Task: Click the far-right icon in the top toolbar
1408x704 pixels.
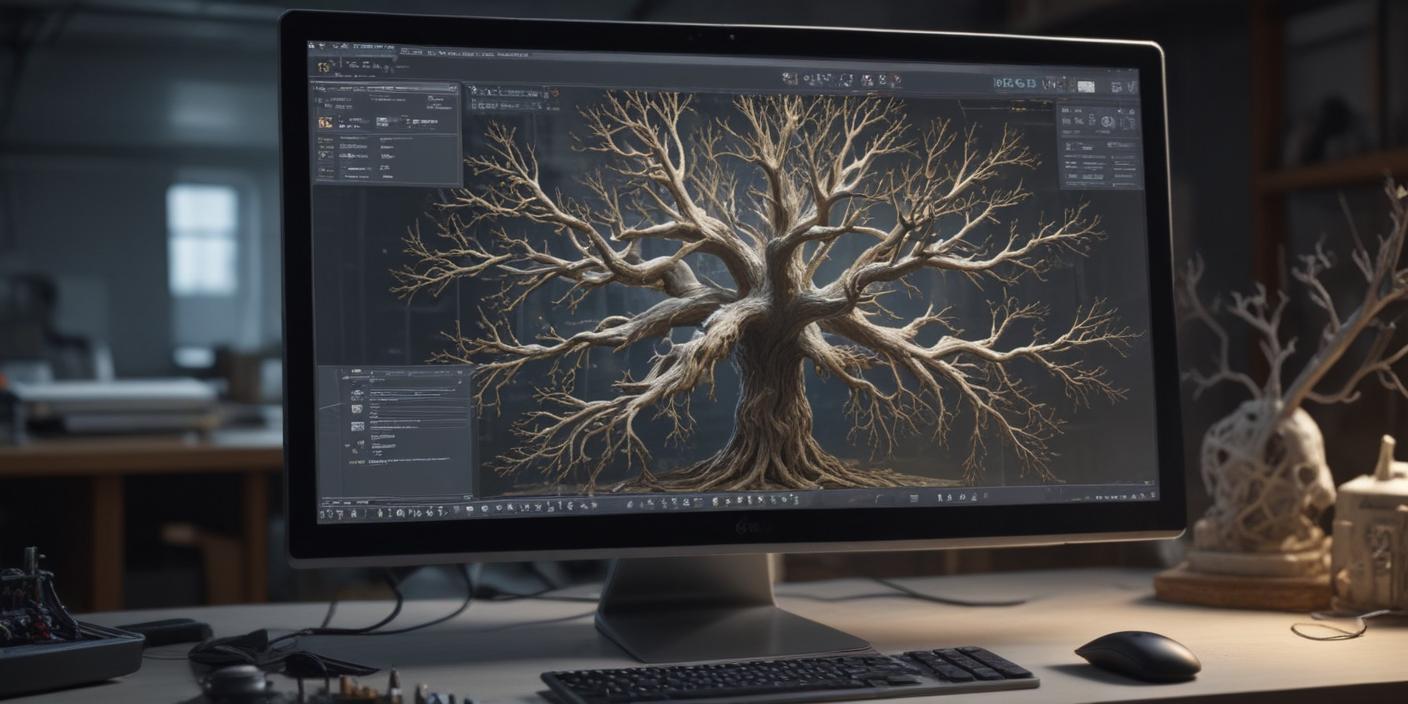Action: point(1130,87)
